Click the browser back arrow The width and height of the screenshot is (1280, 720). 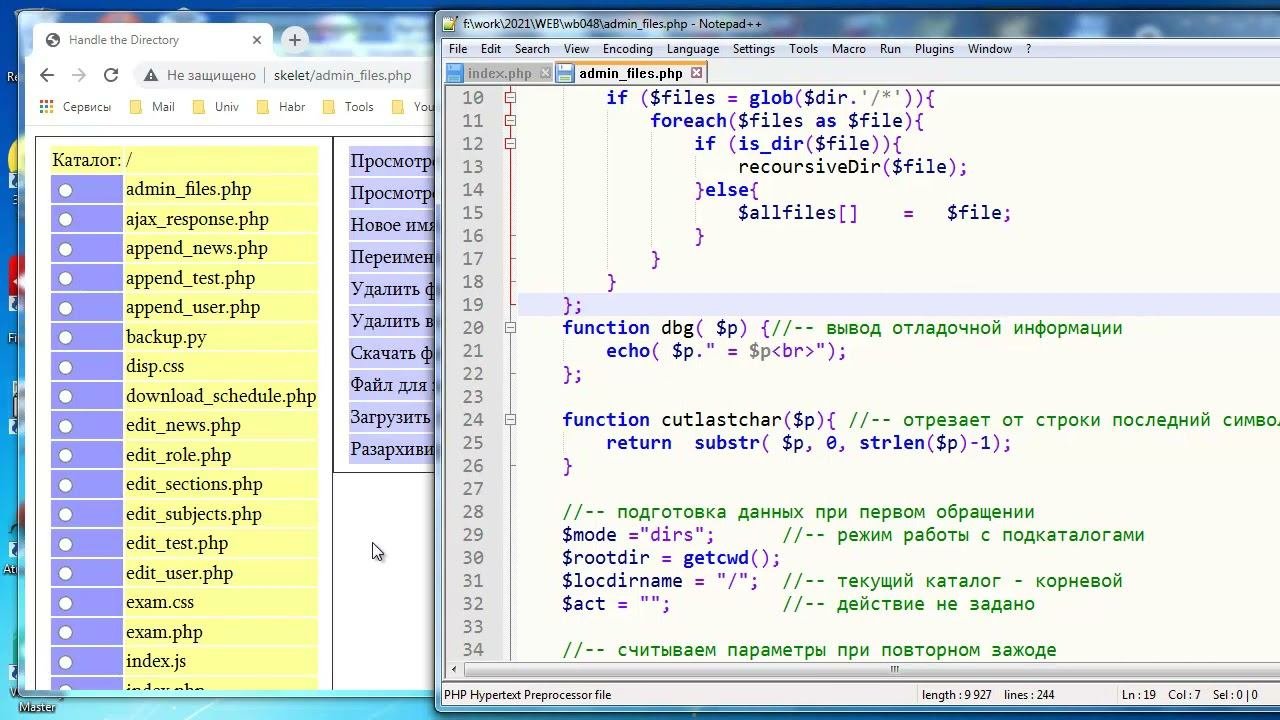click(x=47, y=75)
